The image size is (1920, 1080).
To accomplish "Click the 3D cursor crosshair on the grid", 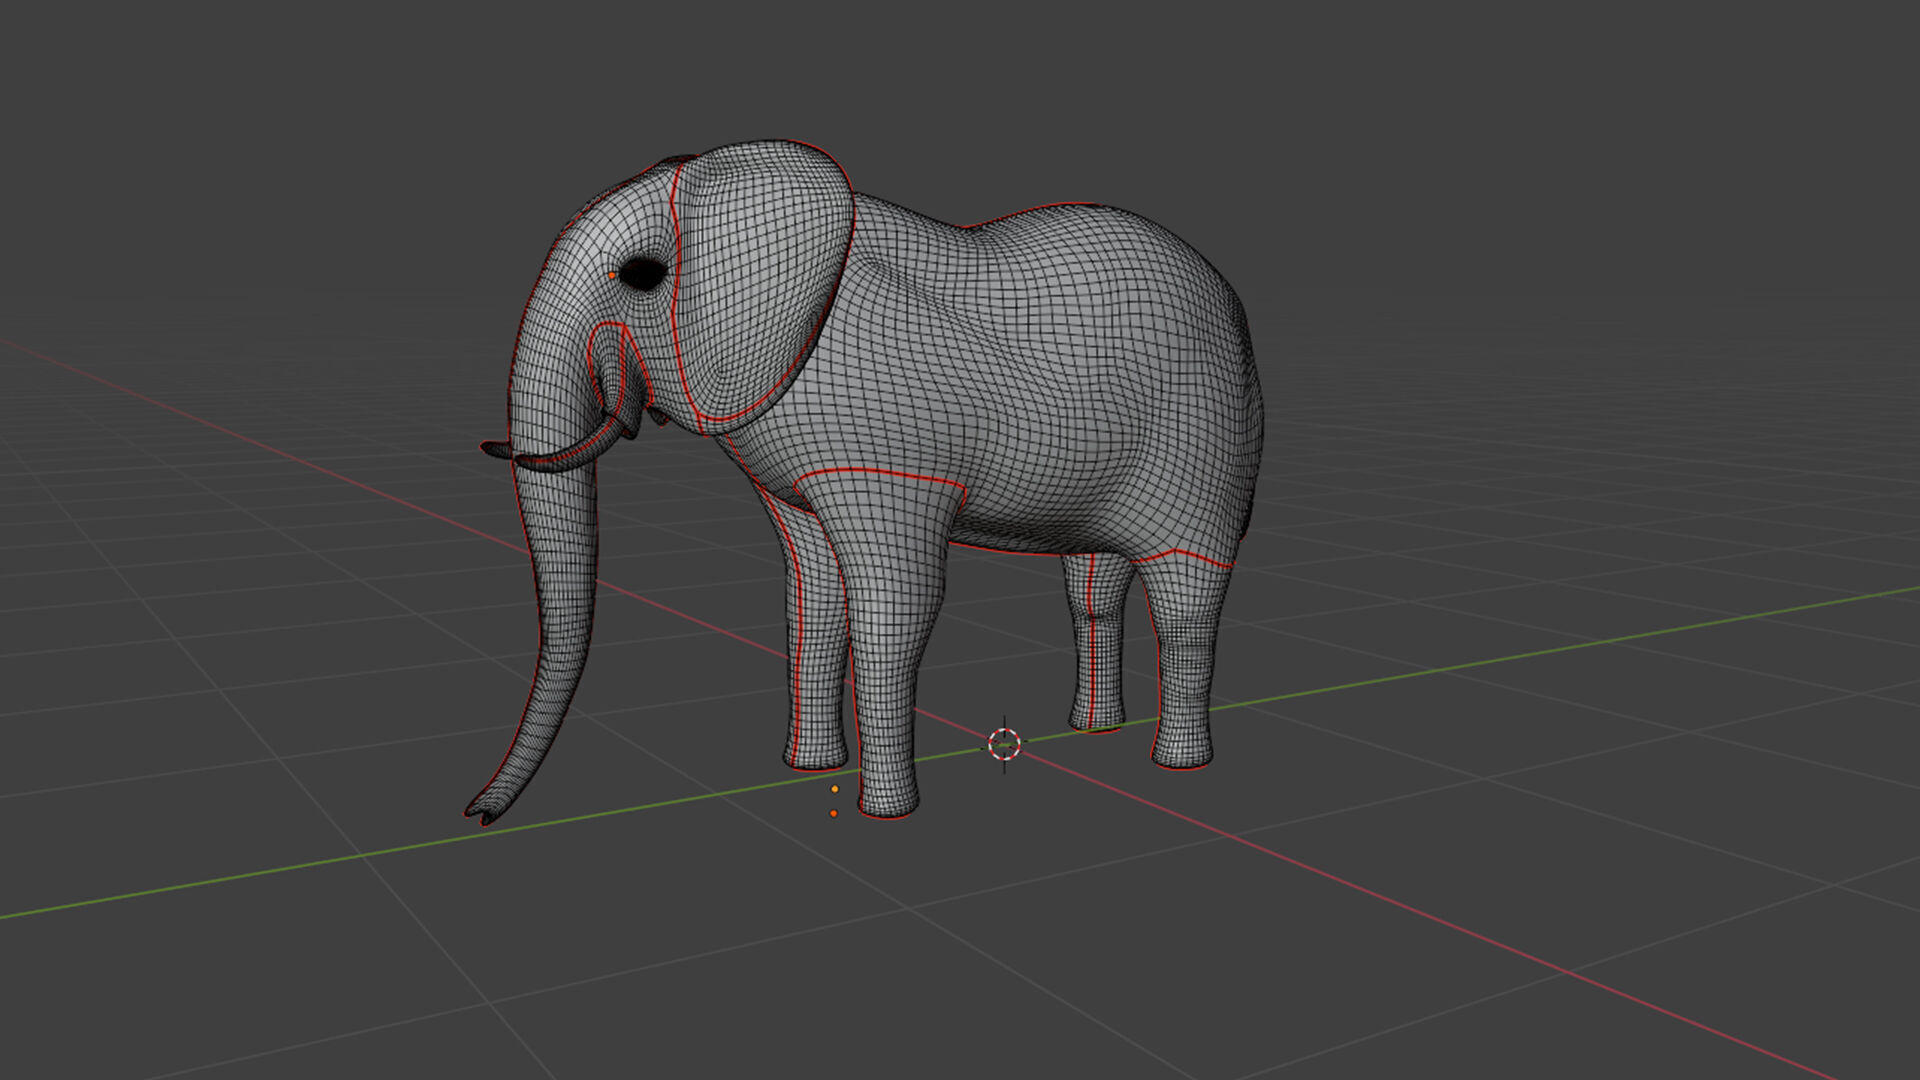I will coord(1004,744).
